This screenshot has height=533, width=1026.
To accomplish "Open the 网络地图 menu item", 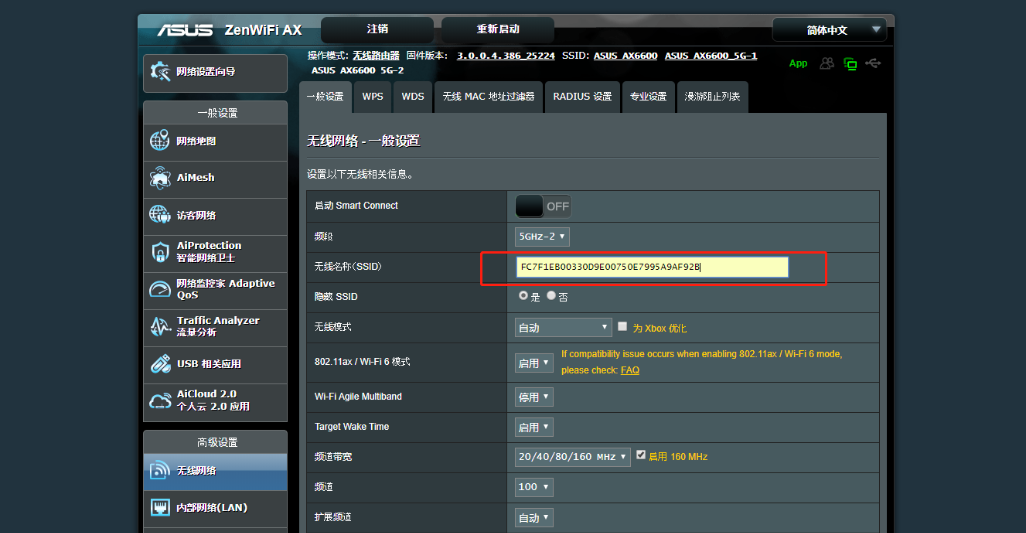I will (x=215, y=141).
